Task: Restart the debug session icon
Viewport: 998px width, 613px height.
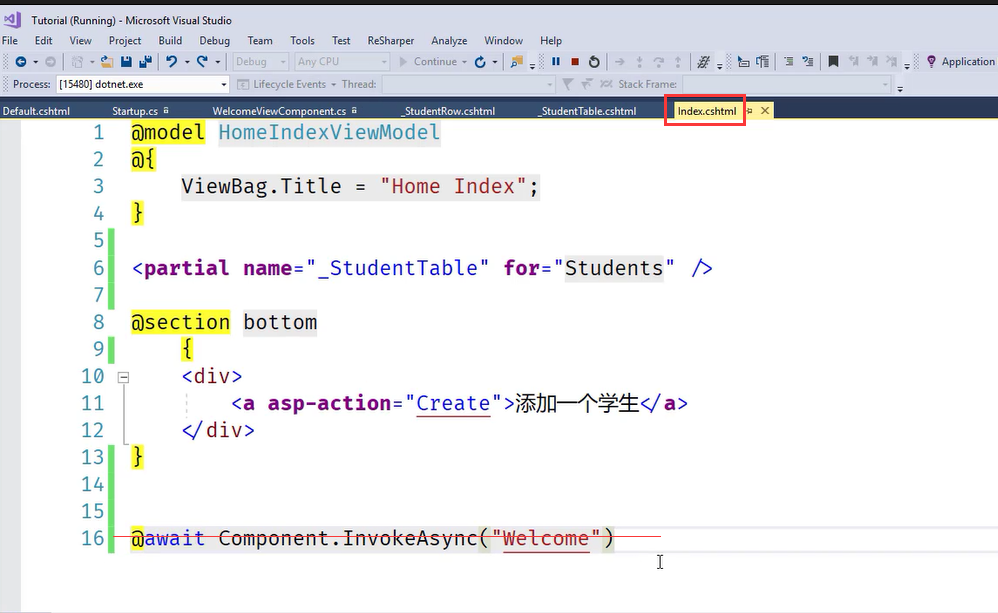Action: pos(594,62)
